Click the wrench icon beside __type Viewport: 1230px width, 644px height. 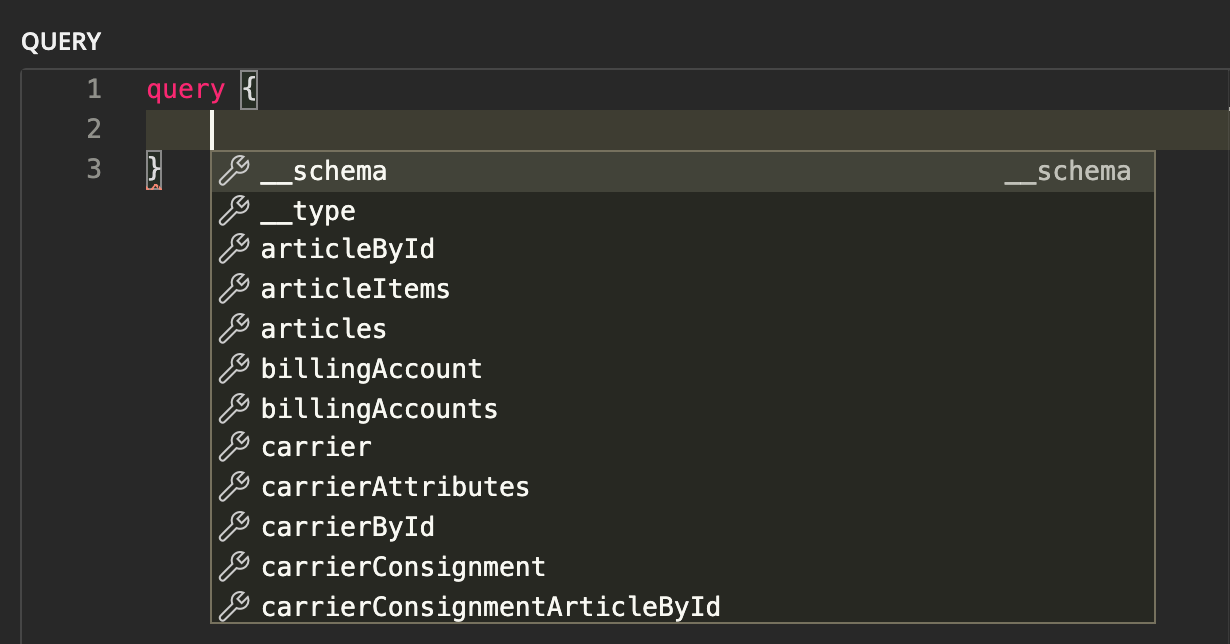coord(233,211)
